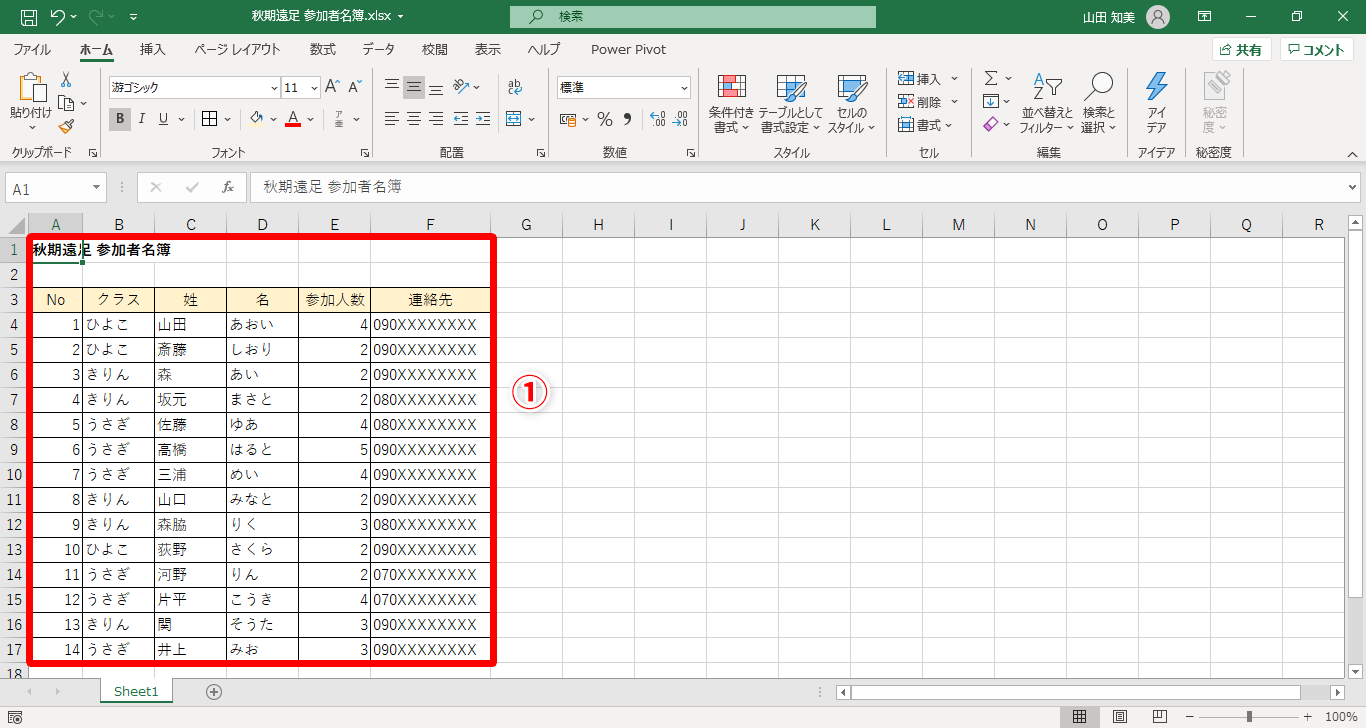
Task: Switch to the データ tab
Action: click(378, 49)
